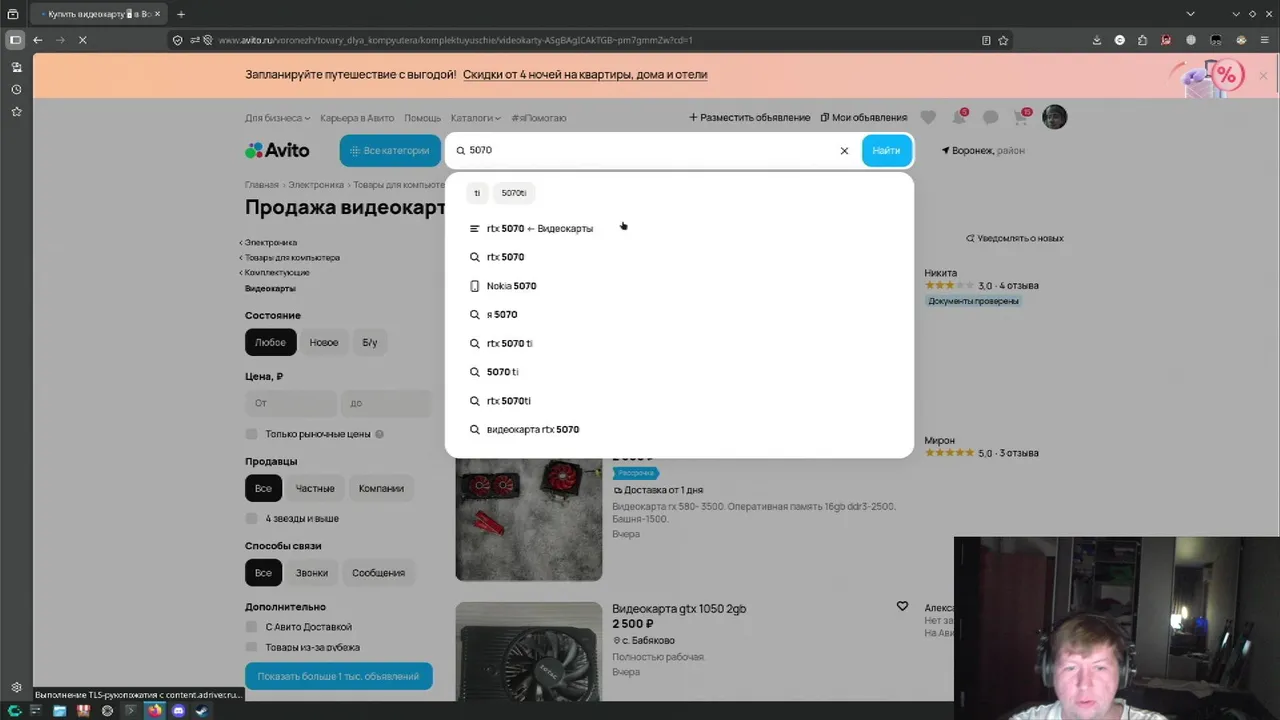
Task: Choose suggestion 'видеокарта rtx 5070'
Action: [679, 429]
